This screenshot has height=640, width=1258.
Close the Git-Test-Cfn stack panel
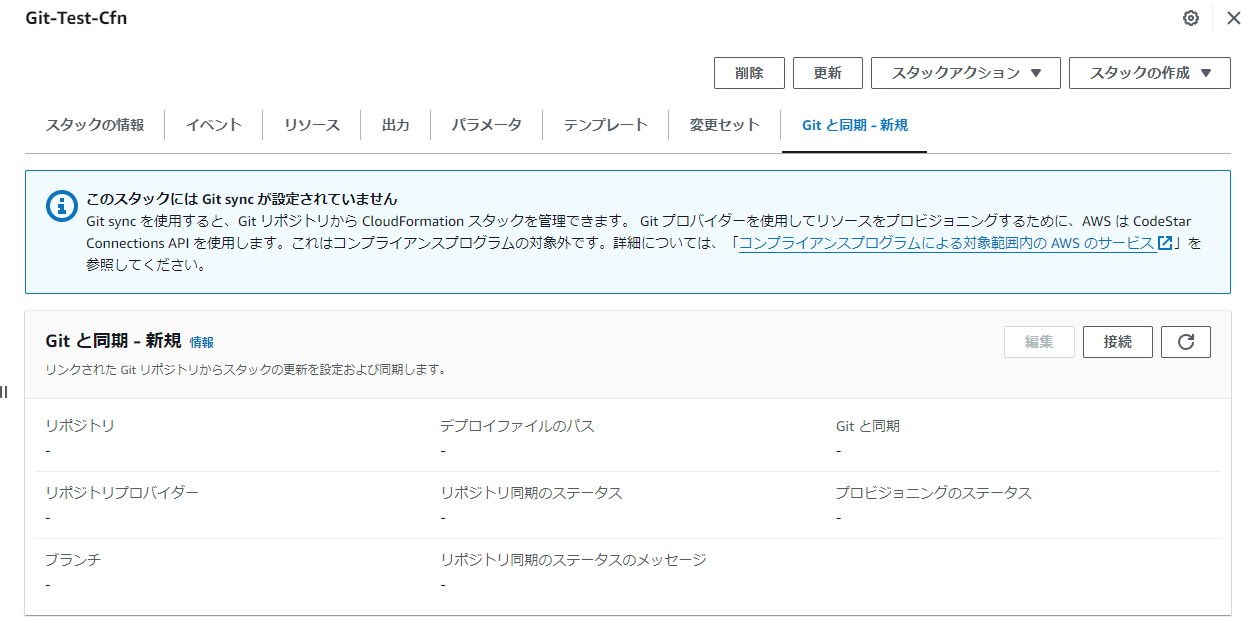[x=1233, y=18]
